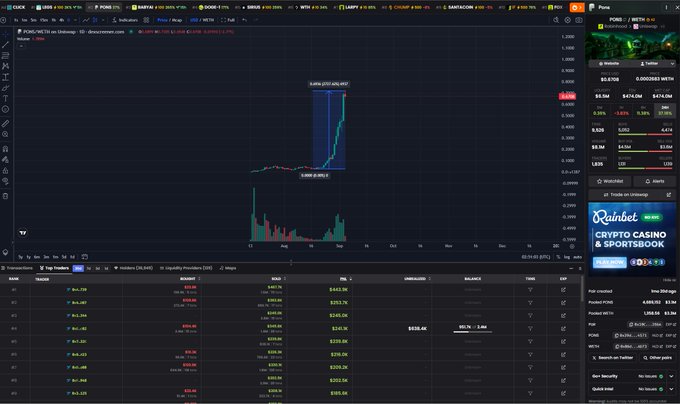Open the Transactions tab
This screenshot has width=680, height=404.
tap(17, 268)
